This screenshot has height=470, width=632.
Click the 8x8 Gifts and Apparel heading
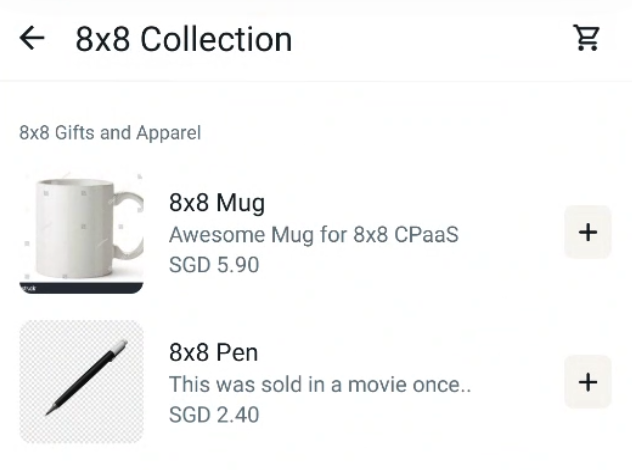(110, 132)
